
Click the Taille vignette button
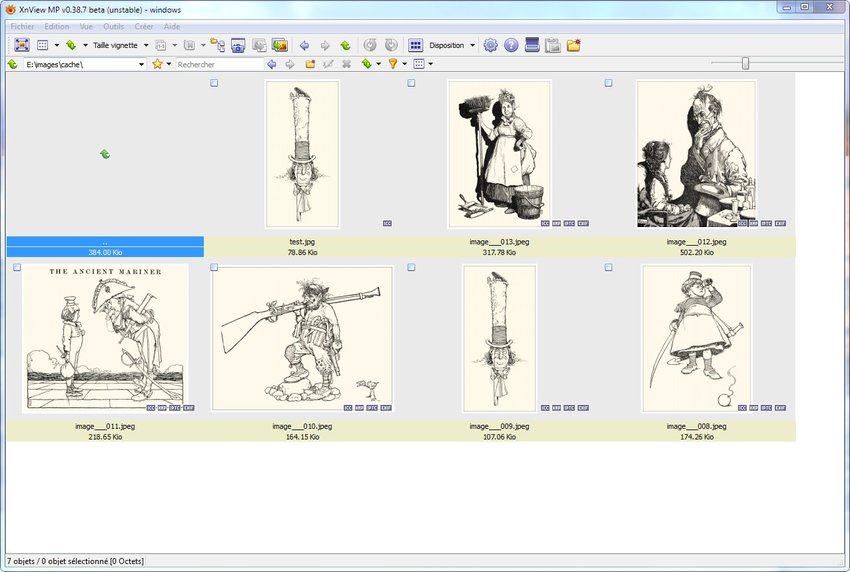coord(115,46)
